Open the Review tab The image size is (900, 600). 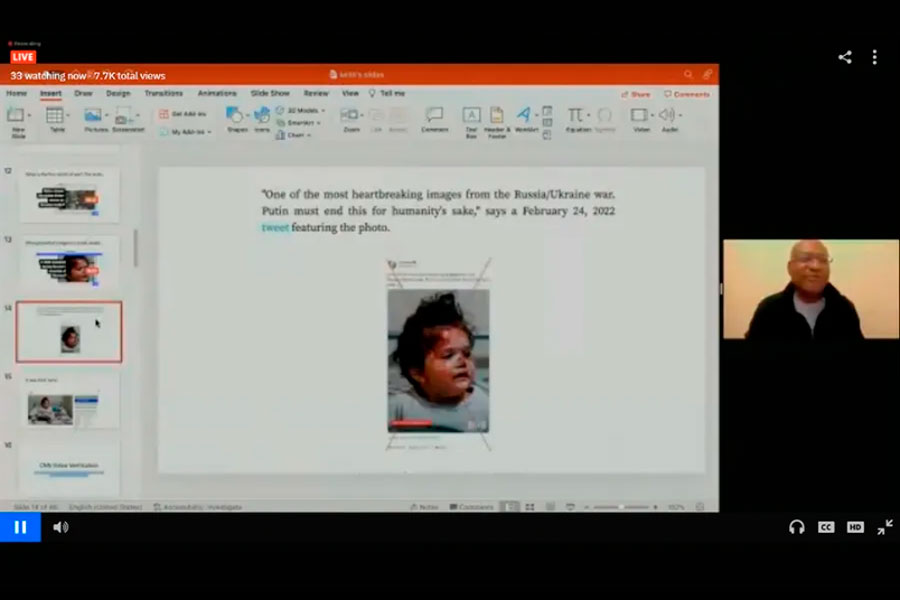(316, 93)
